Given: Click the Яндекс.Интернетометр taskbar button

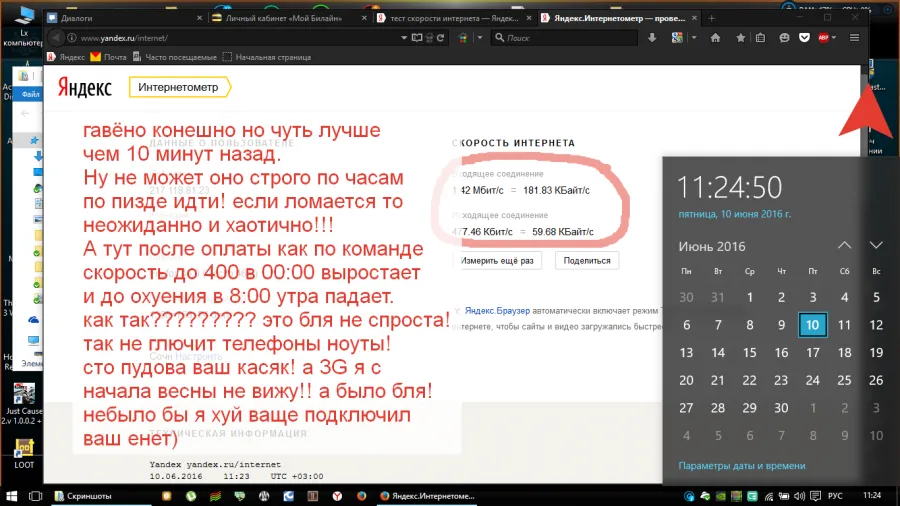Looking at the screenshot, I should (x=428, y=496).
